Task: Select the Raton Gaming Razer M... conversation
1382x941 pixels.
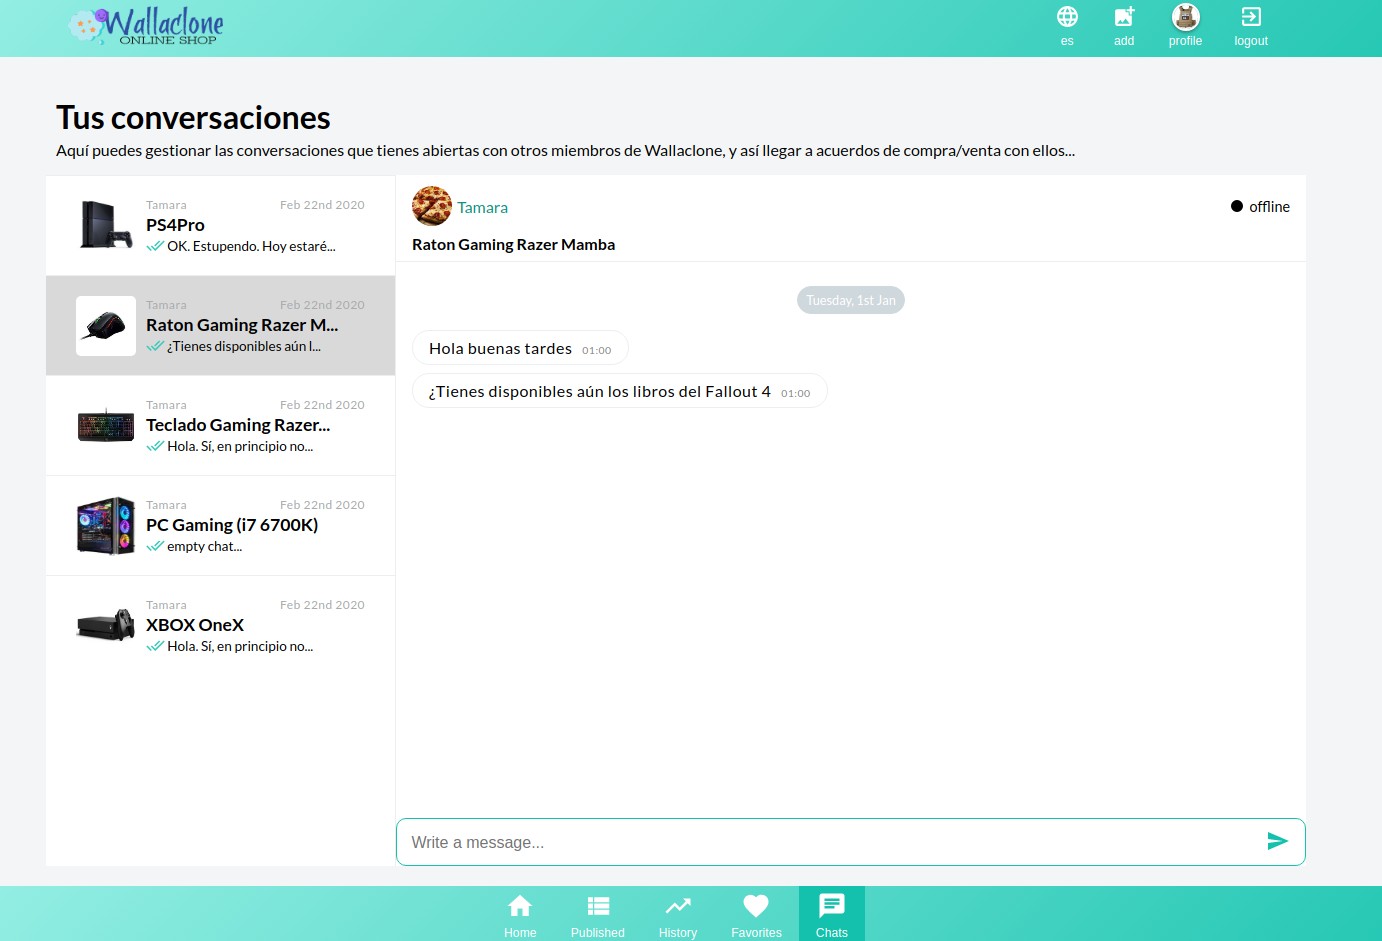Action: click(x=221, y=326)
